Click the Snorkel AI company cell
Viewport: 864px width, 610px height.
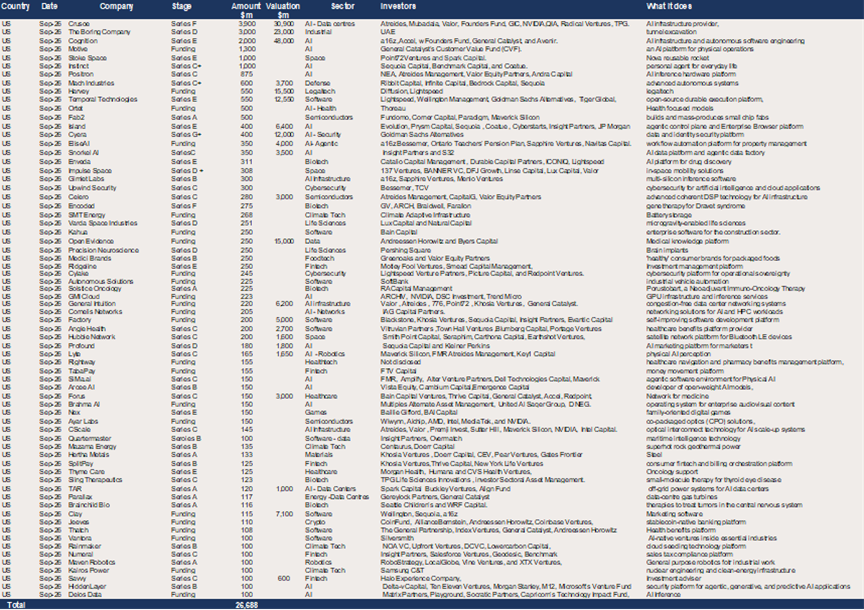point(83,153)
